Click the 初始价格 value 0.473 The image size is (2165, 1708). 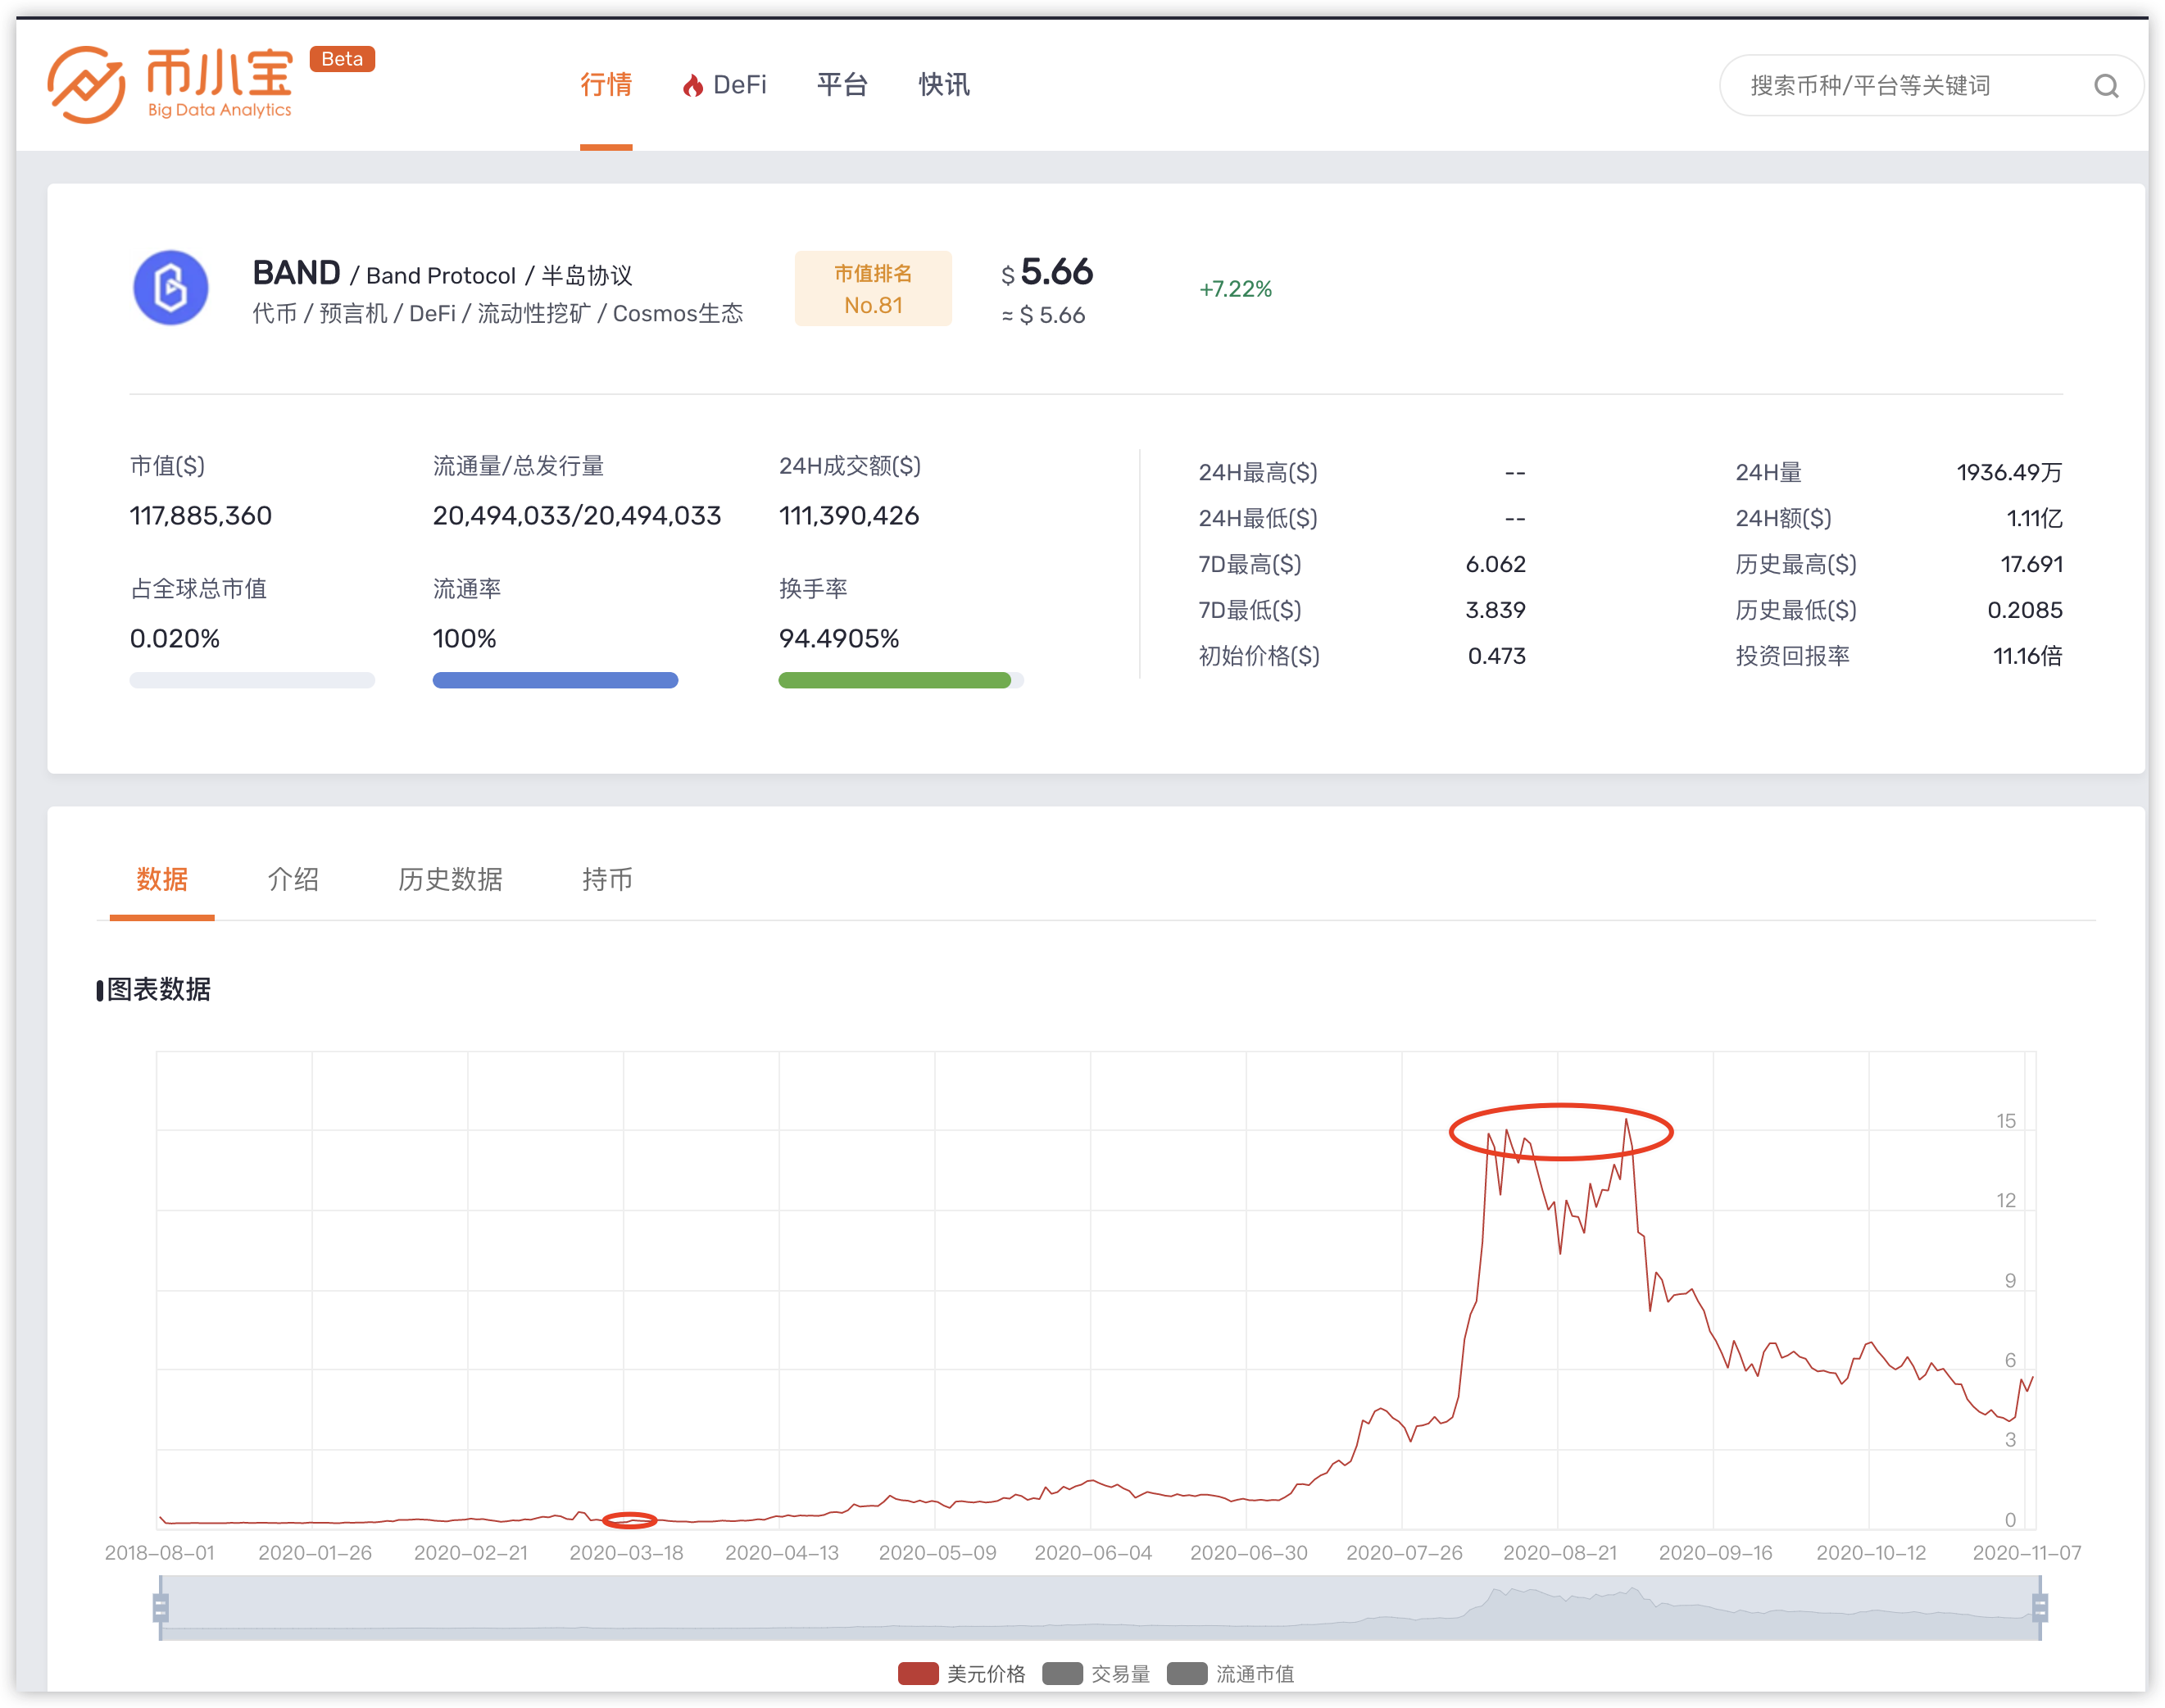(x=1497, y=657)
